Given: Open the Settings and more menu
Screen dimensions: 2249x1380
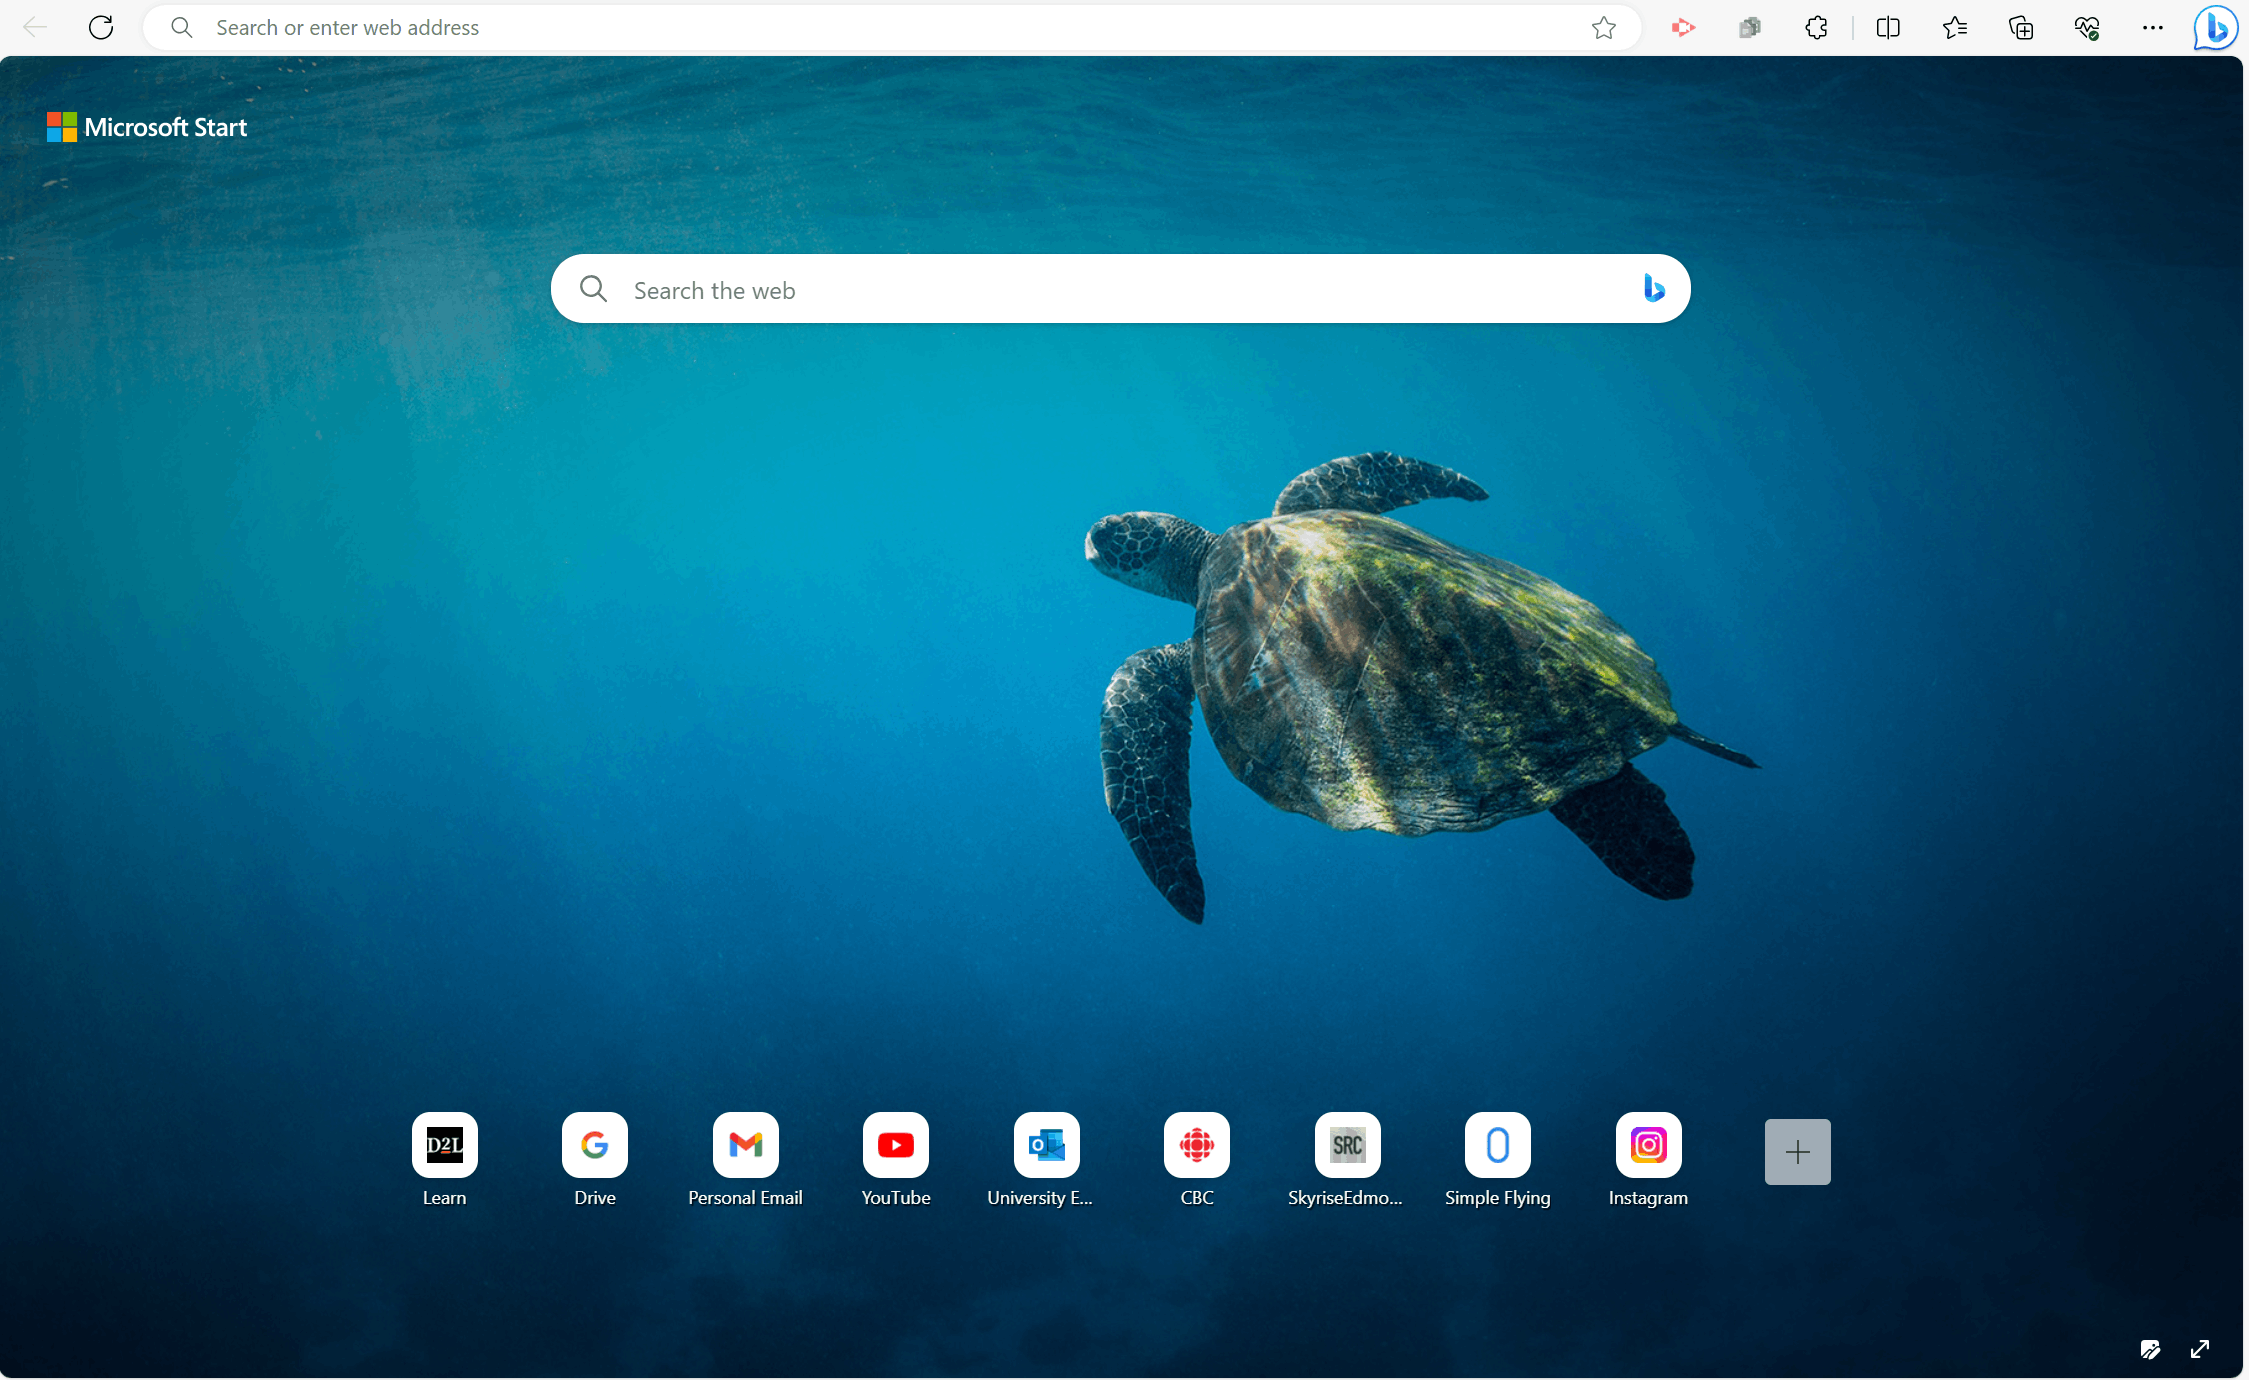Looking at the screenshot, I should [2153, 28].
